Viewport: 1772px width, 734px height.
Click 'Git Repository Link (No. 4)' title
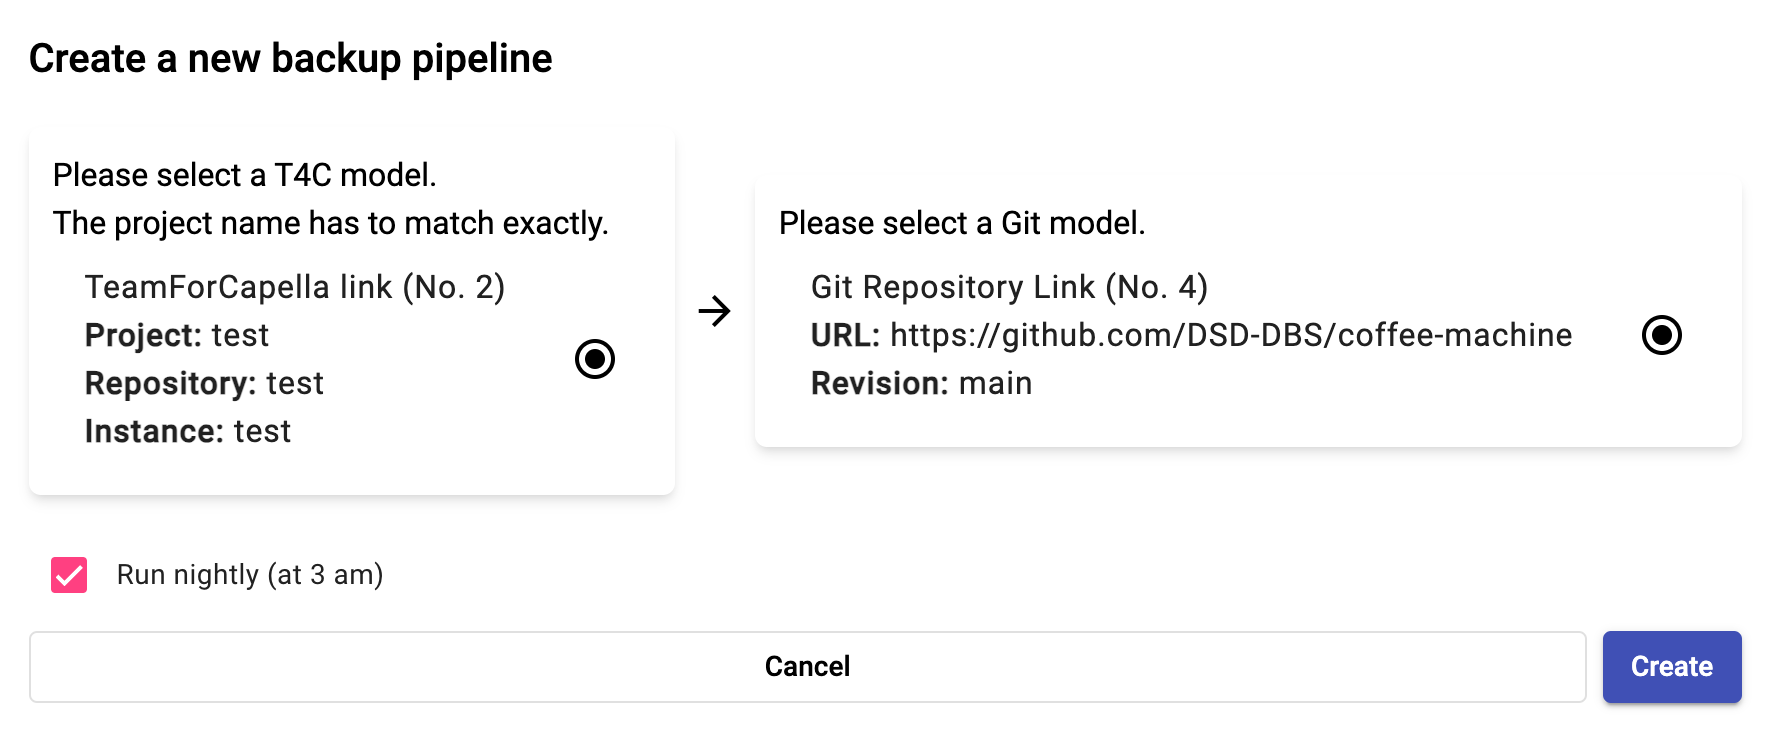1009,287
